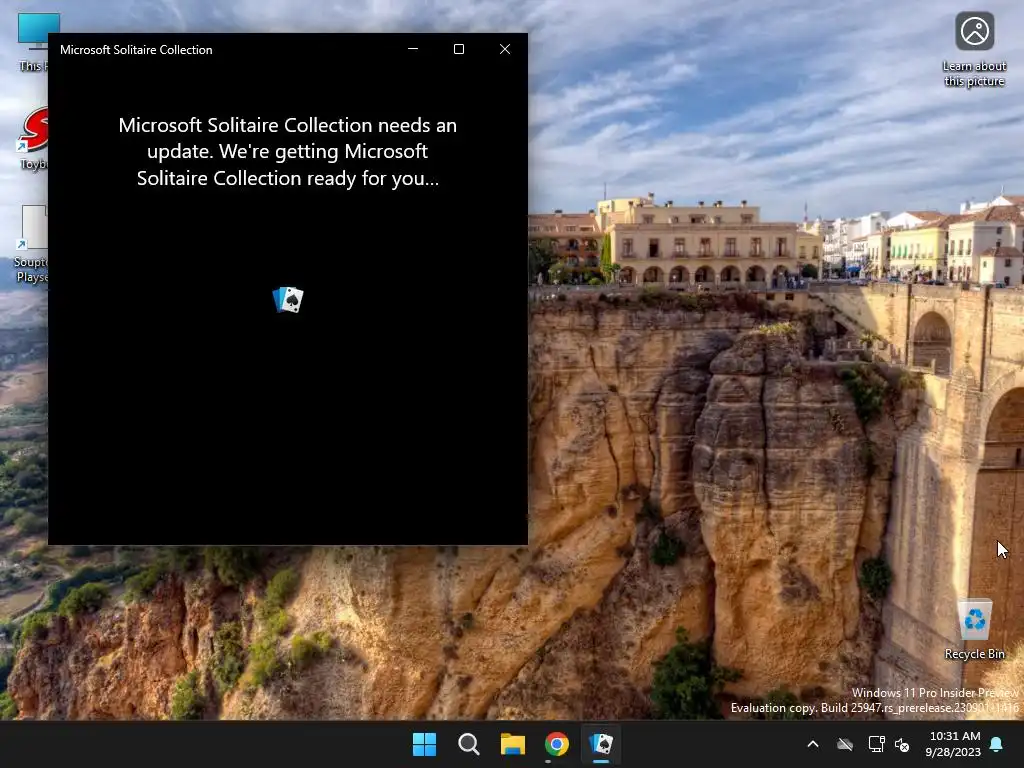Click the Microsoft Solitaire Collection title

(136, 50)
